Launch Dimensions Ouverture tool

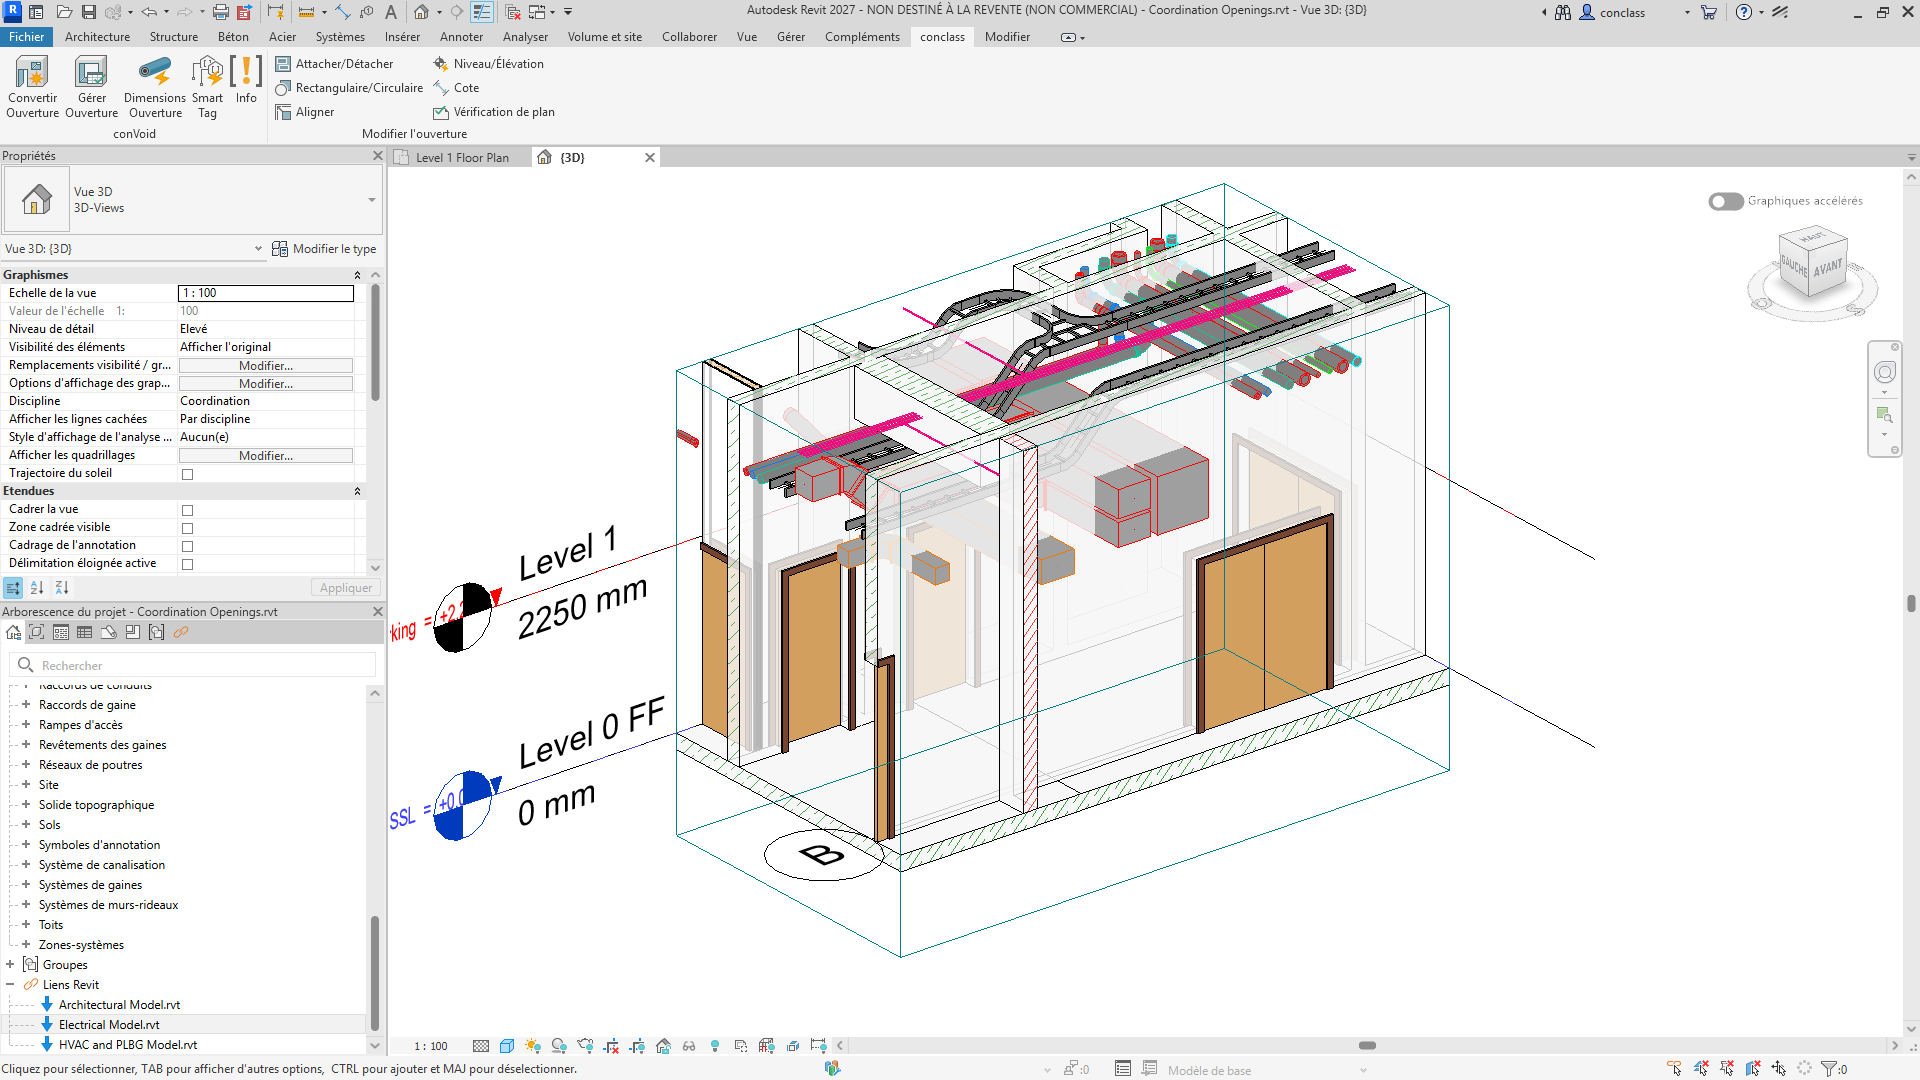(x=155, y=87)
